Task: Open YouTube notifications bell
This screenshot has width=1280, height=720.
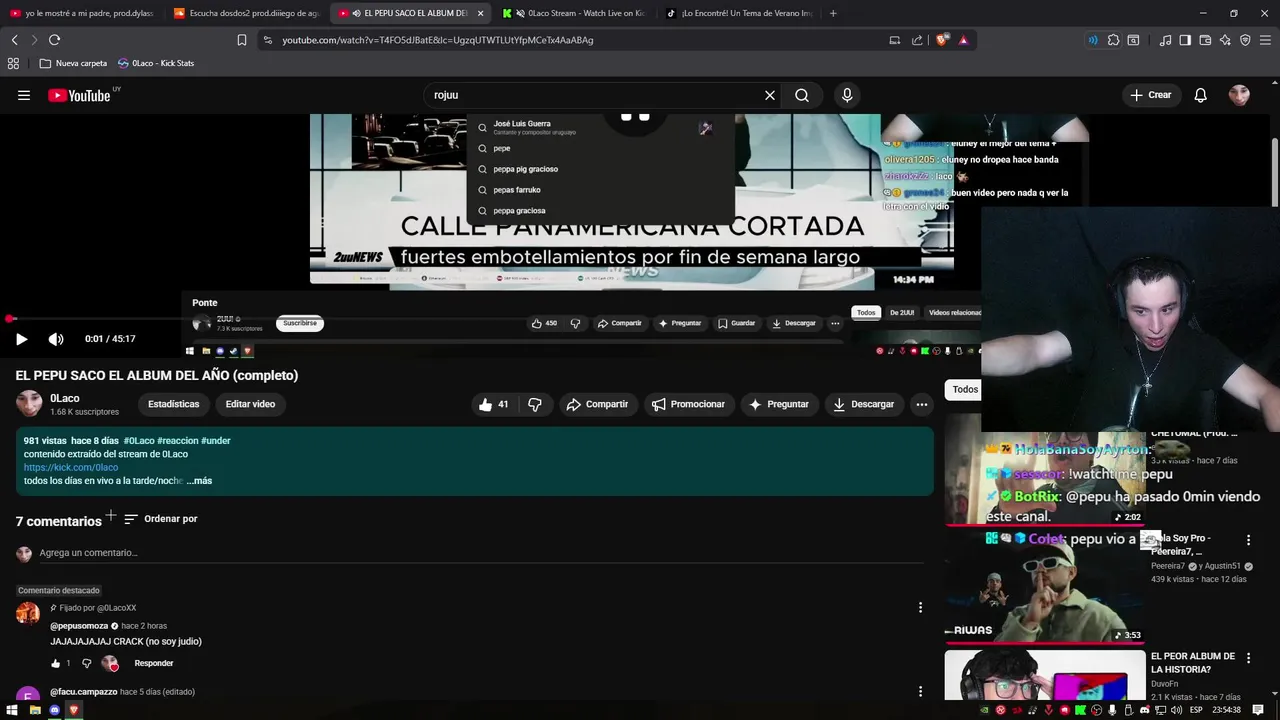Action: pos(1201,95)
